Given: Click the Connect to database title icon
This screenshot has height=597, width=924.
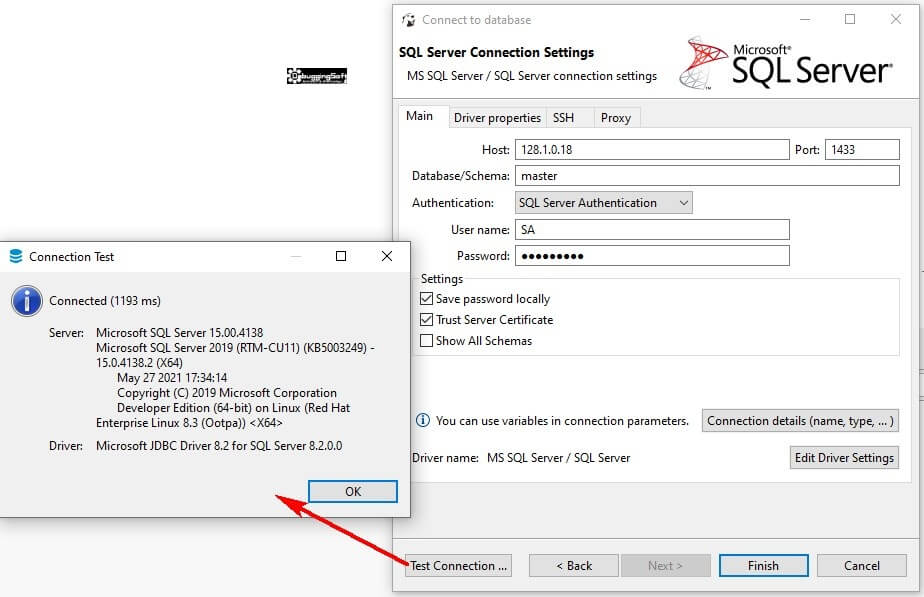Looking at the screenshot, I should [x=408, y=20].
